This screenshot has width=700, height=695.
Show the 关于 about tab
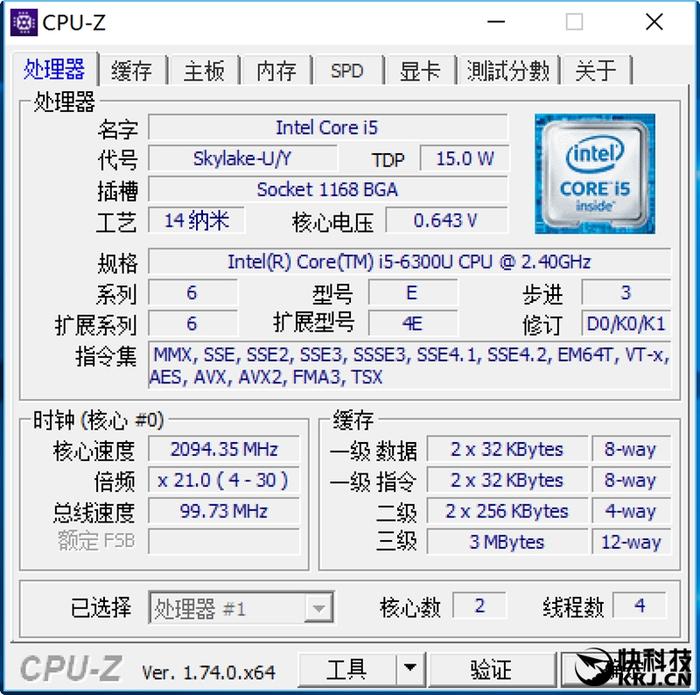click(x=596, y=71)
